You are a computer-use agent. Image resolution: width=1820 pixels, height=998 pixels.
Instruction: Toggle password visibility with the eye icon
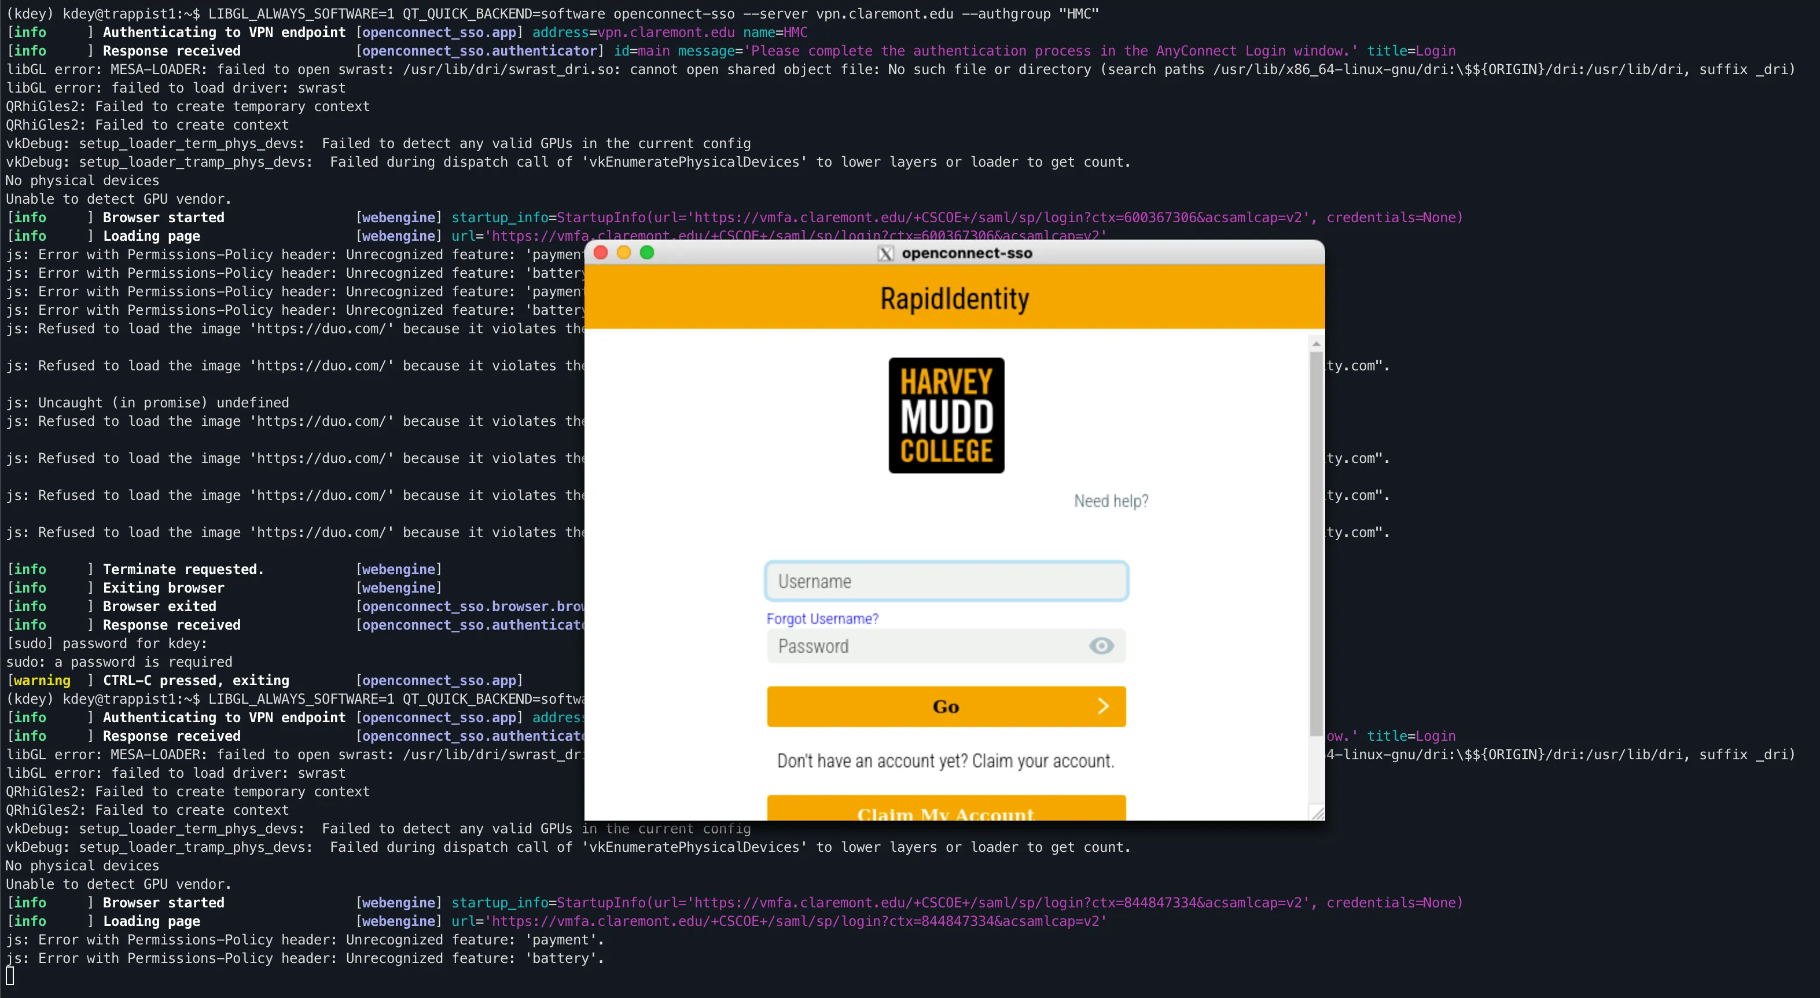tap(1101, 646)
